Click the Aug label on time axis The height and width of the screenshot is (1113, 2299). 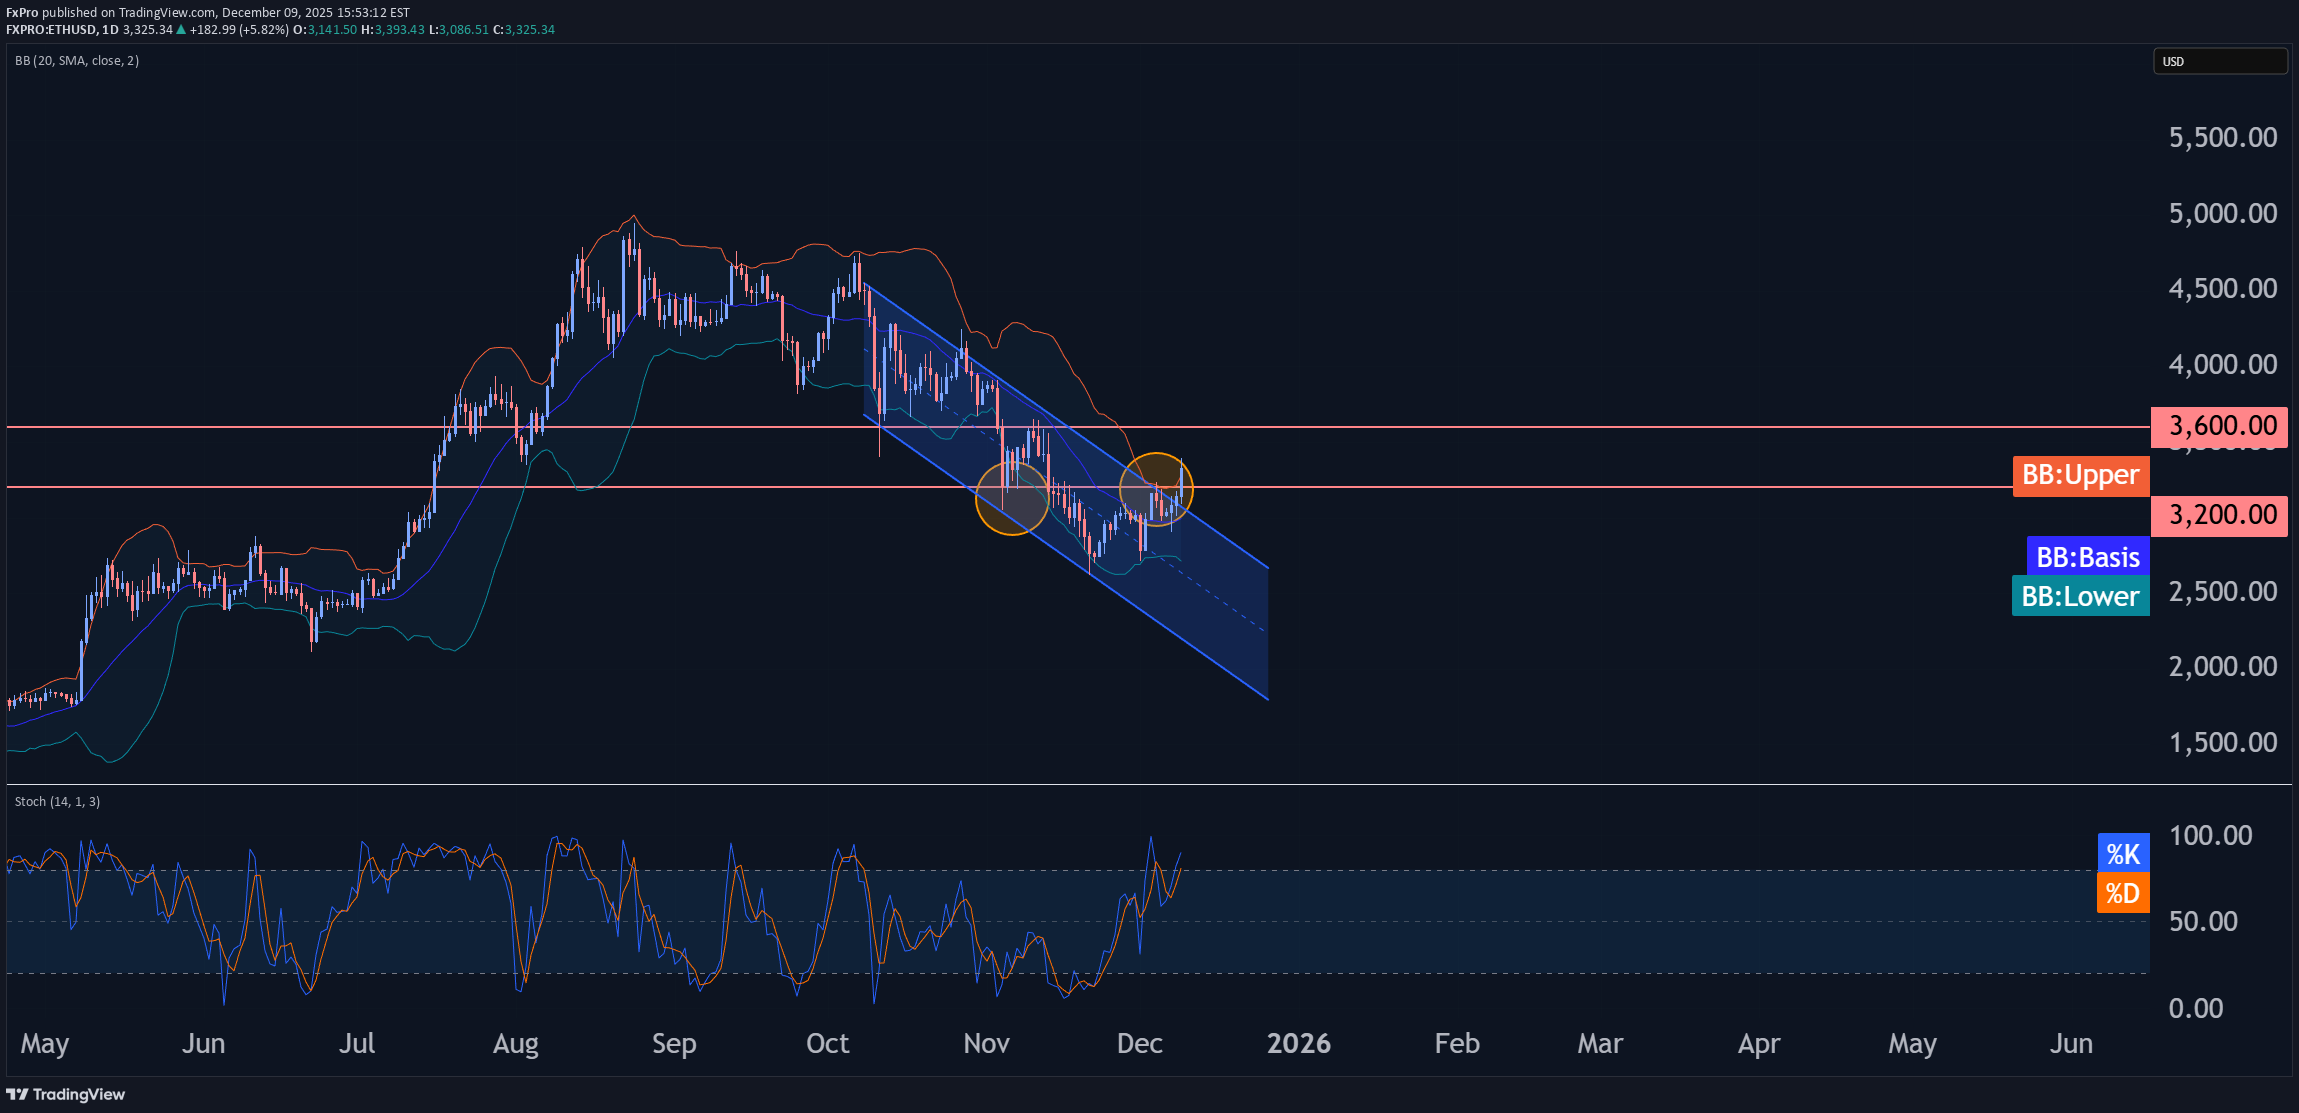(515, 1044)
